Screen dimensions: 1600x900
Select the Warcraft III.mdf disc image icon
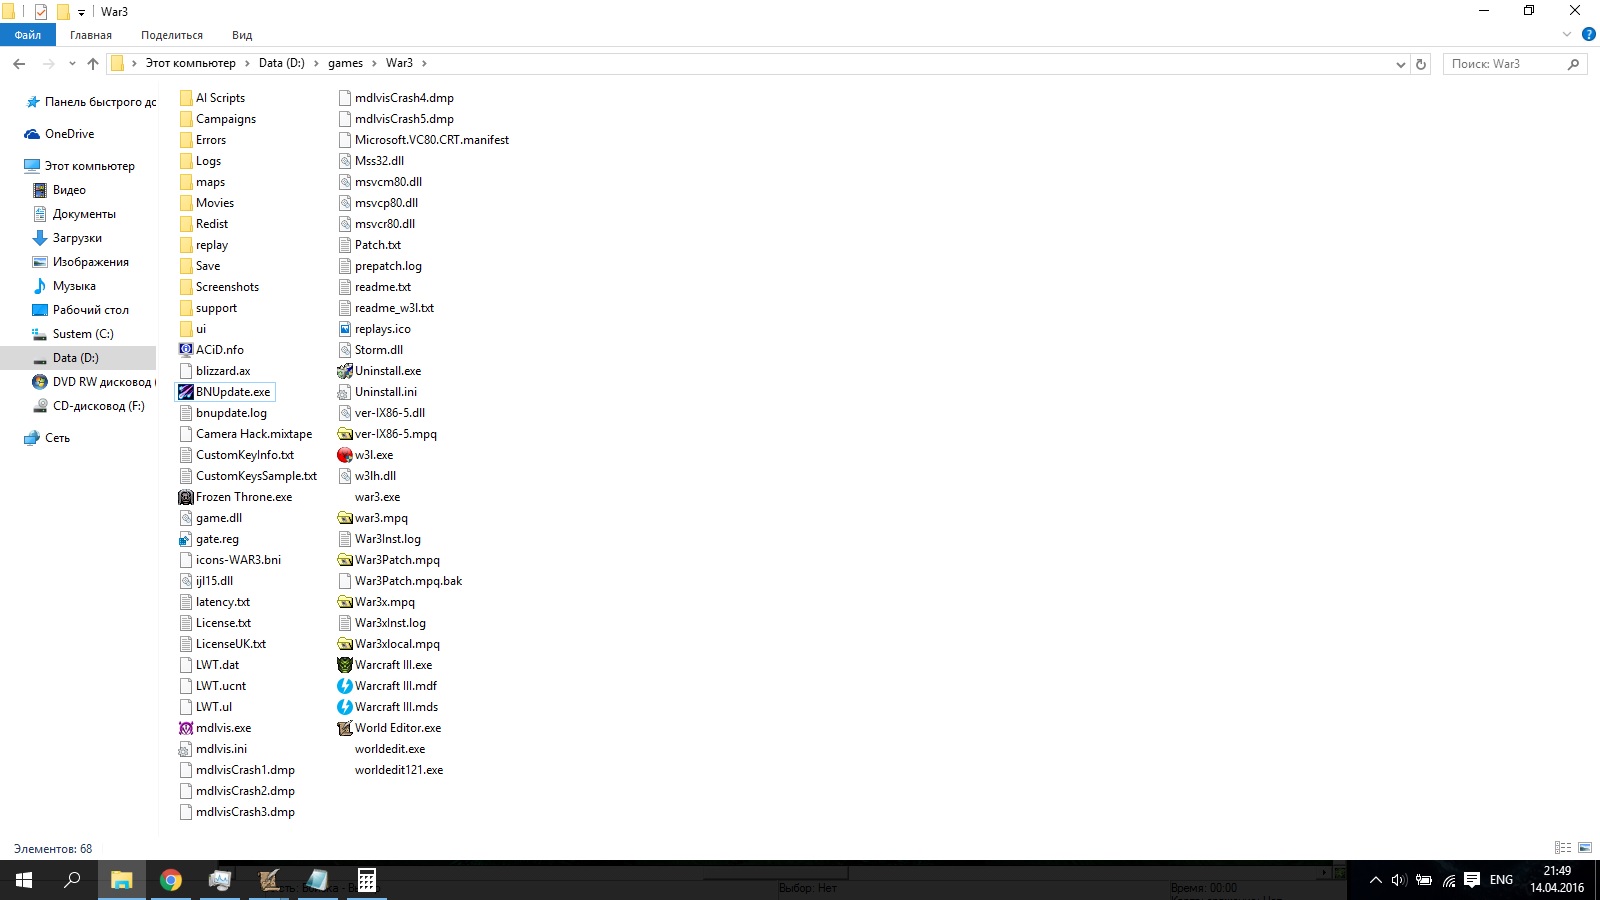click(x=345, y=686)
